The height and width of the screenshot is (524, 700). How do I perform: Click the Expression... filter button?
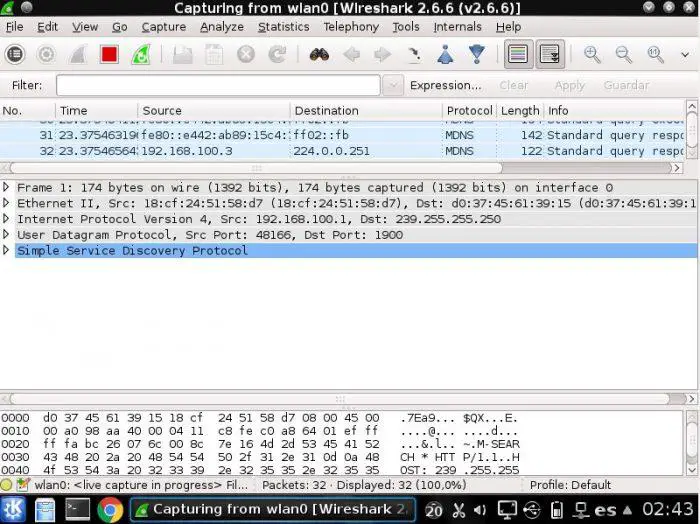tap(446, 85)
